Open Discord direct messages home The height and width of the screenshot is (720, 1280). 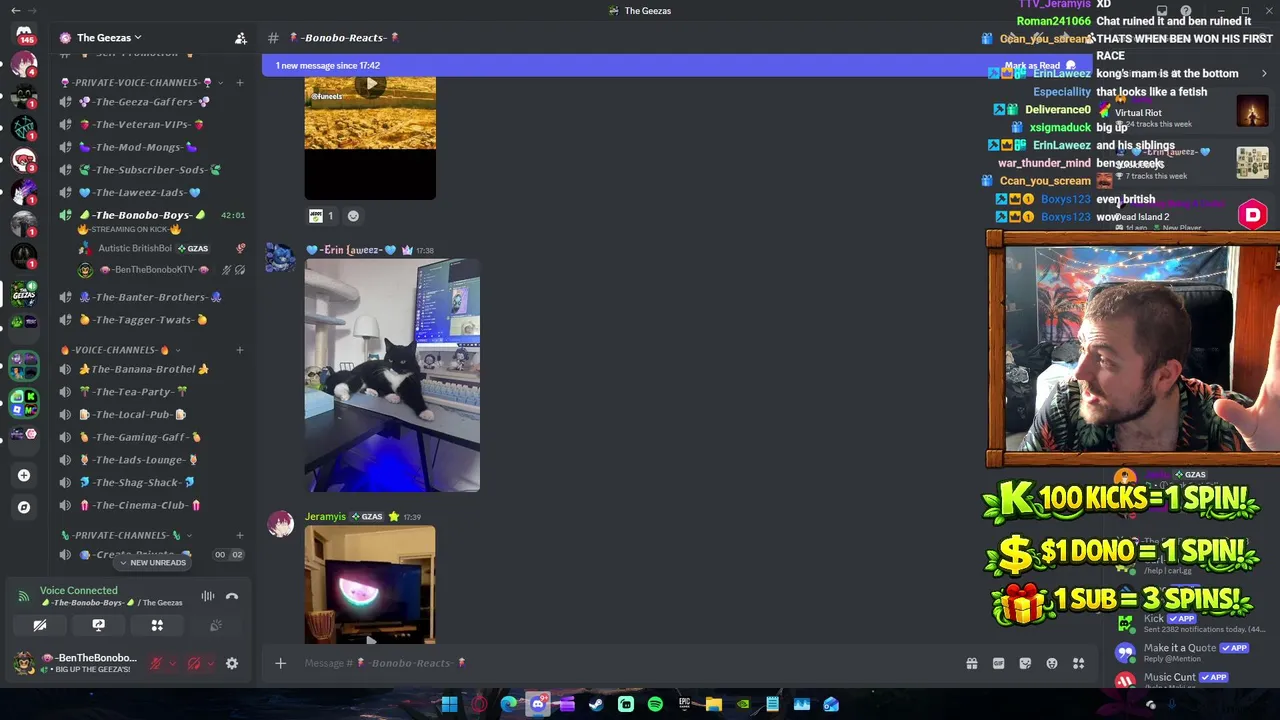(24, 34)
